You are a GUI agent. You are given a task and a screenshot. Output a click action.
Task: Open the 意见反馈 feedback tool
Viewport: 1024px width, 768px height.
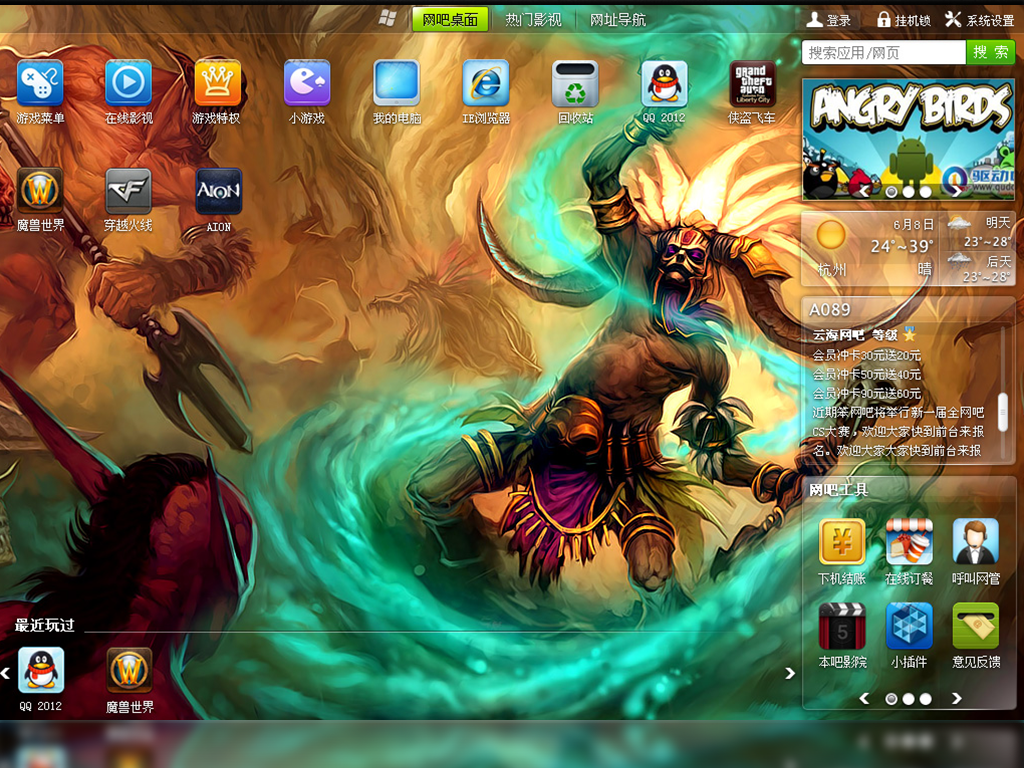[x=976, y=626]
